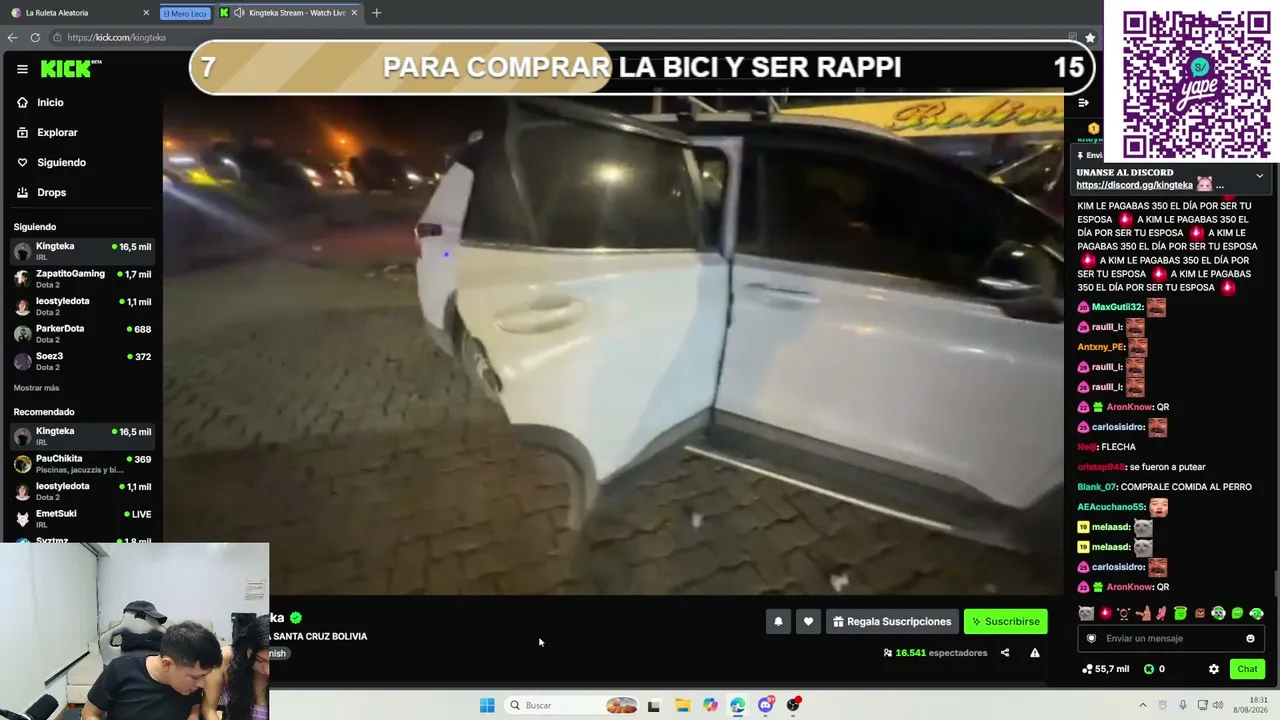Image resolution: width=1280 pixels, height=720 pixels.
Task: Click the Enviar un mensaje chat field
Action: click(x=1171, y=638)
